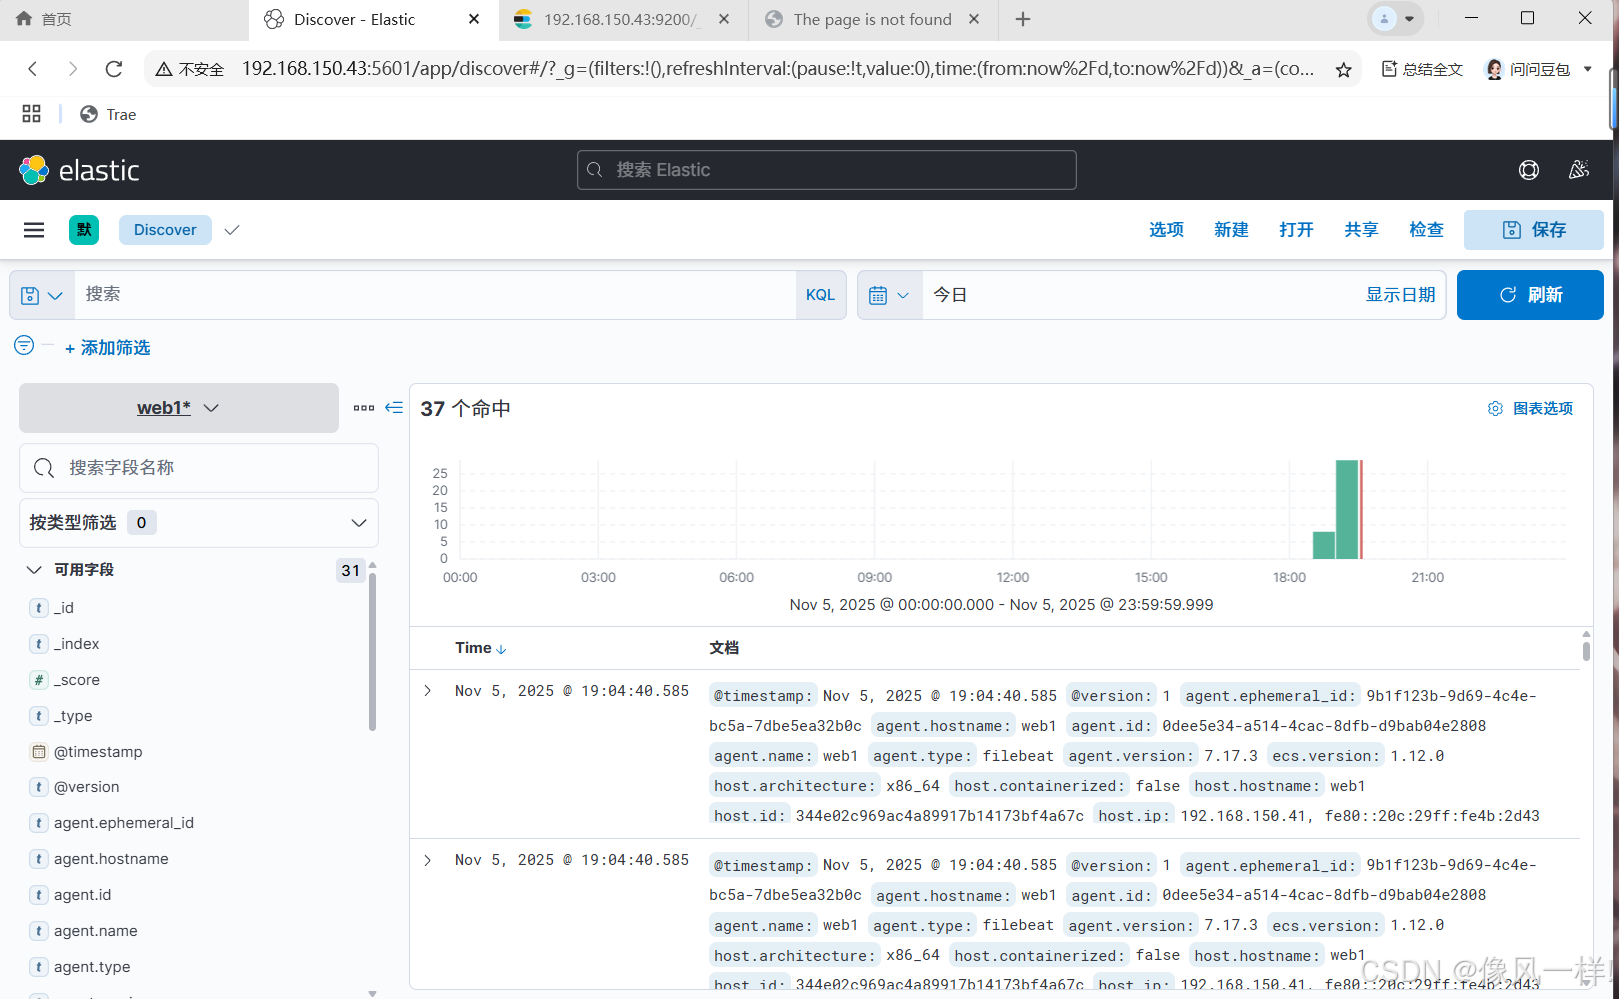Click the 共享 menu item
Image resolution: width=1619 pixels, height=999 pixels.
[1361, 230]
